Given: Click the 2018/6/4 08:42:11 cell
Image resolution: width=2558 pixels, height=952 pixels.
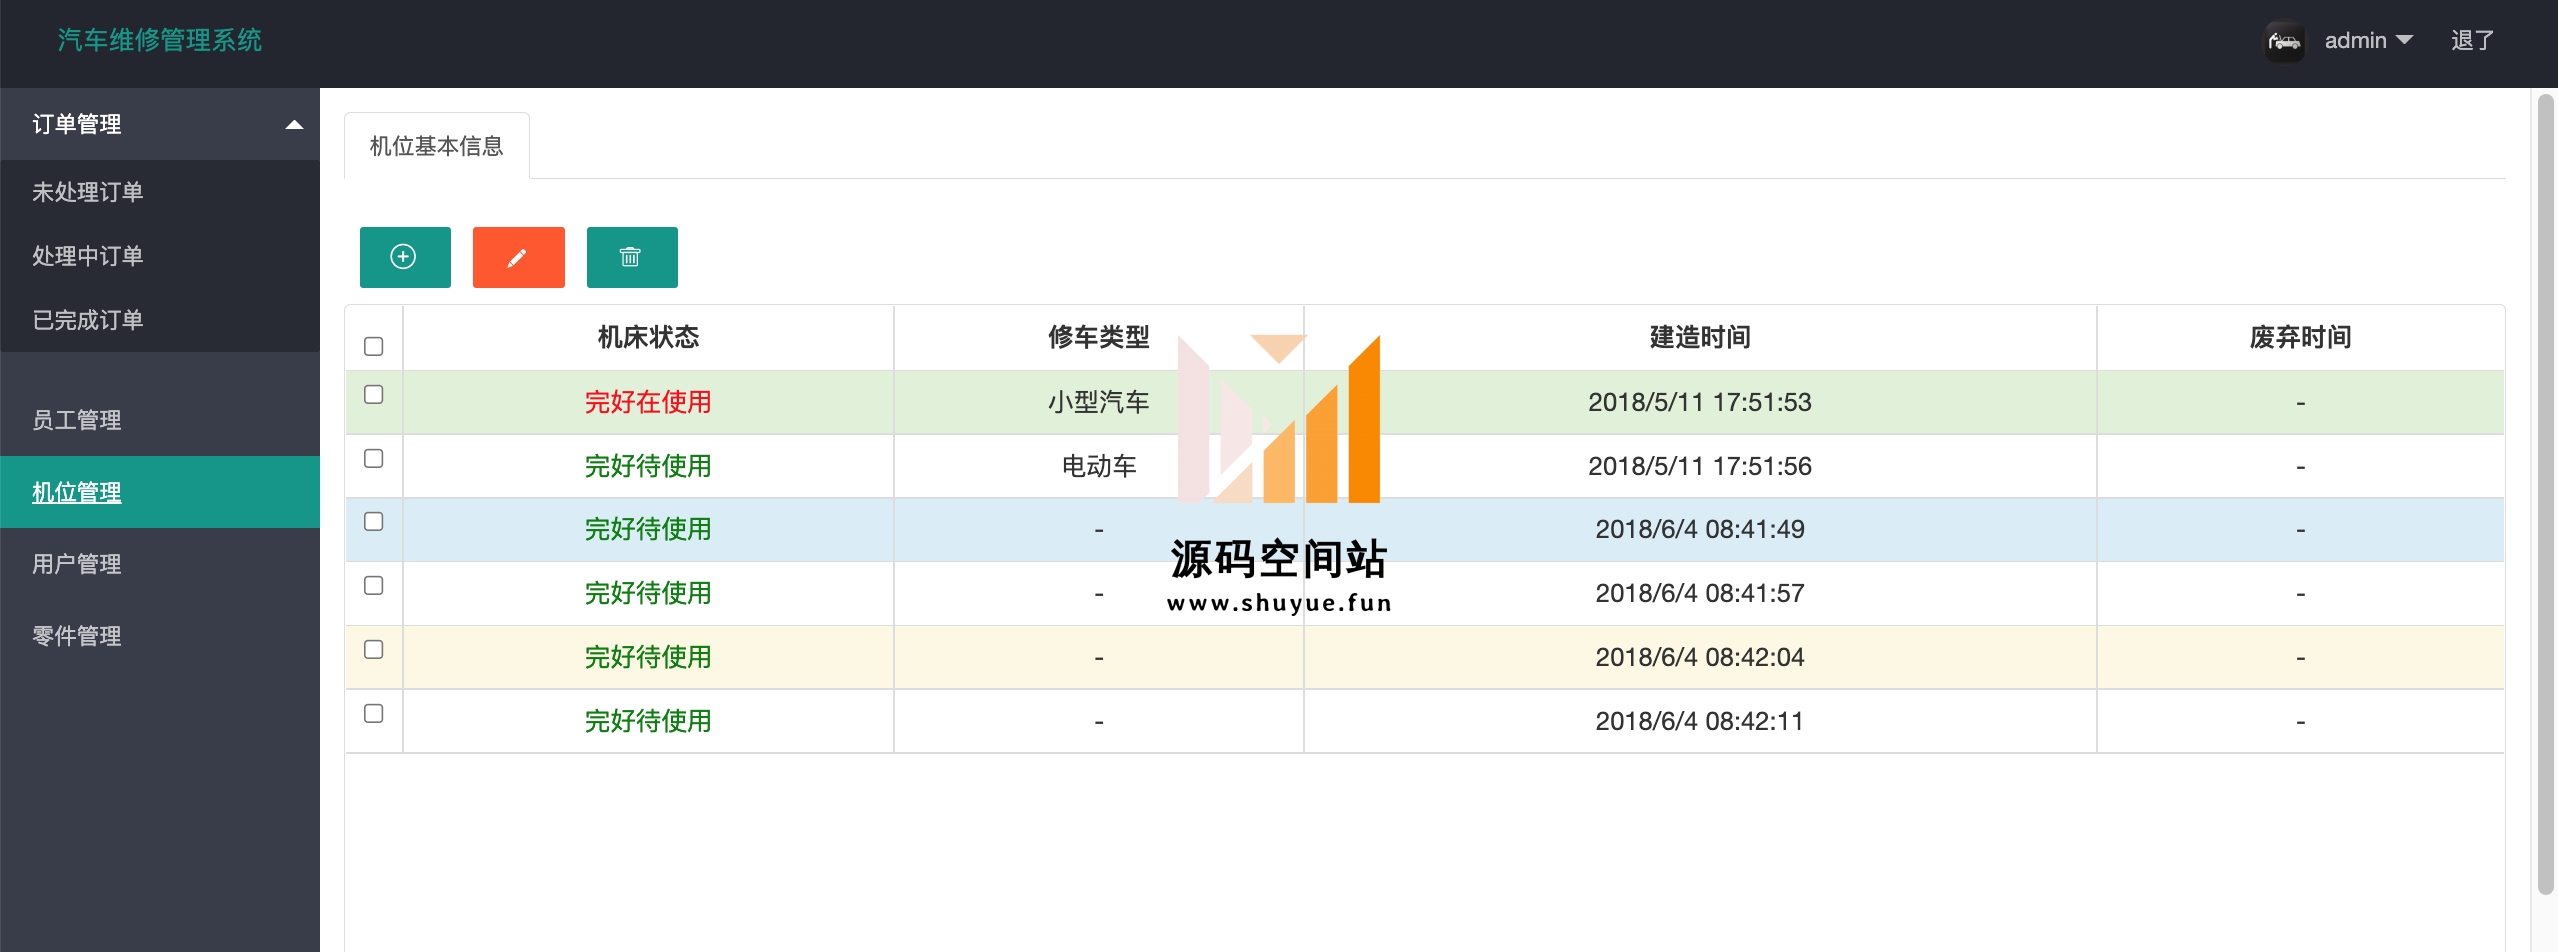Looking at the screenshot, I should pos(1700,721).
